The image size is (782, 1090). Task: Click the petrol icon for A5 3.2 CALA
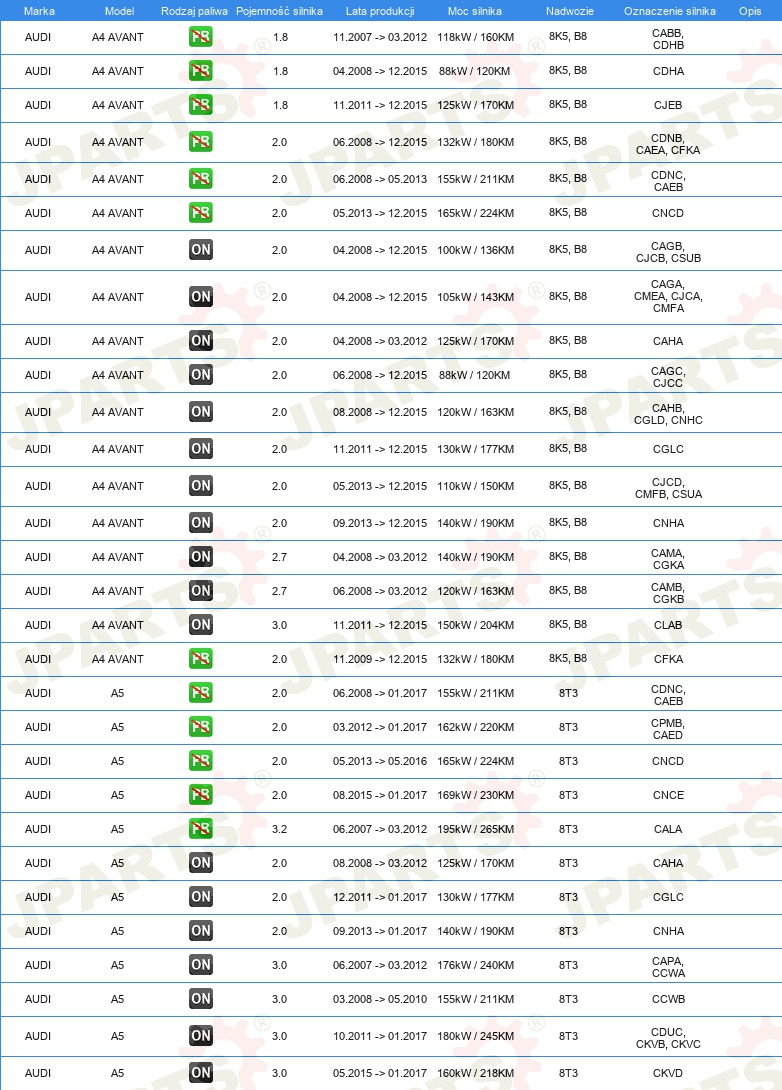click(200, 829)
